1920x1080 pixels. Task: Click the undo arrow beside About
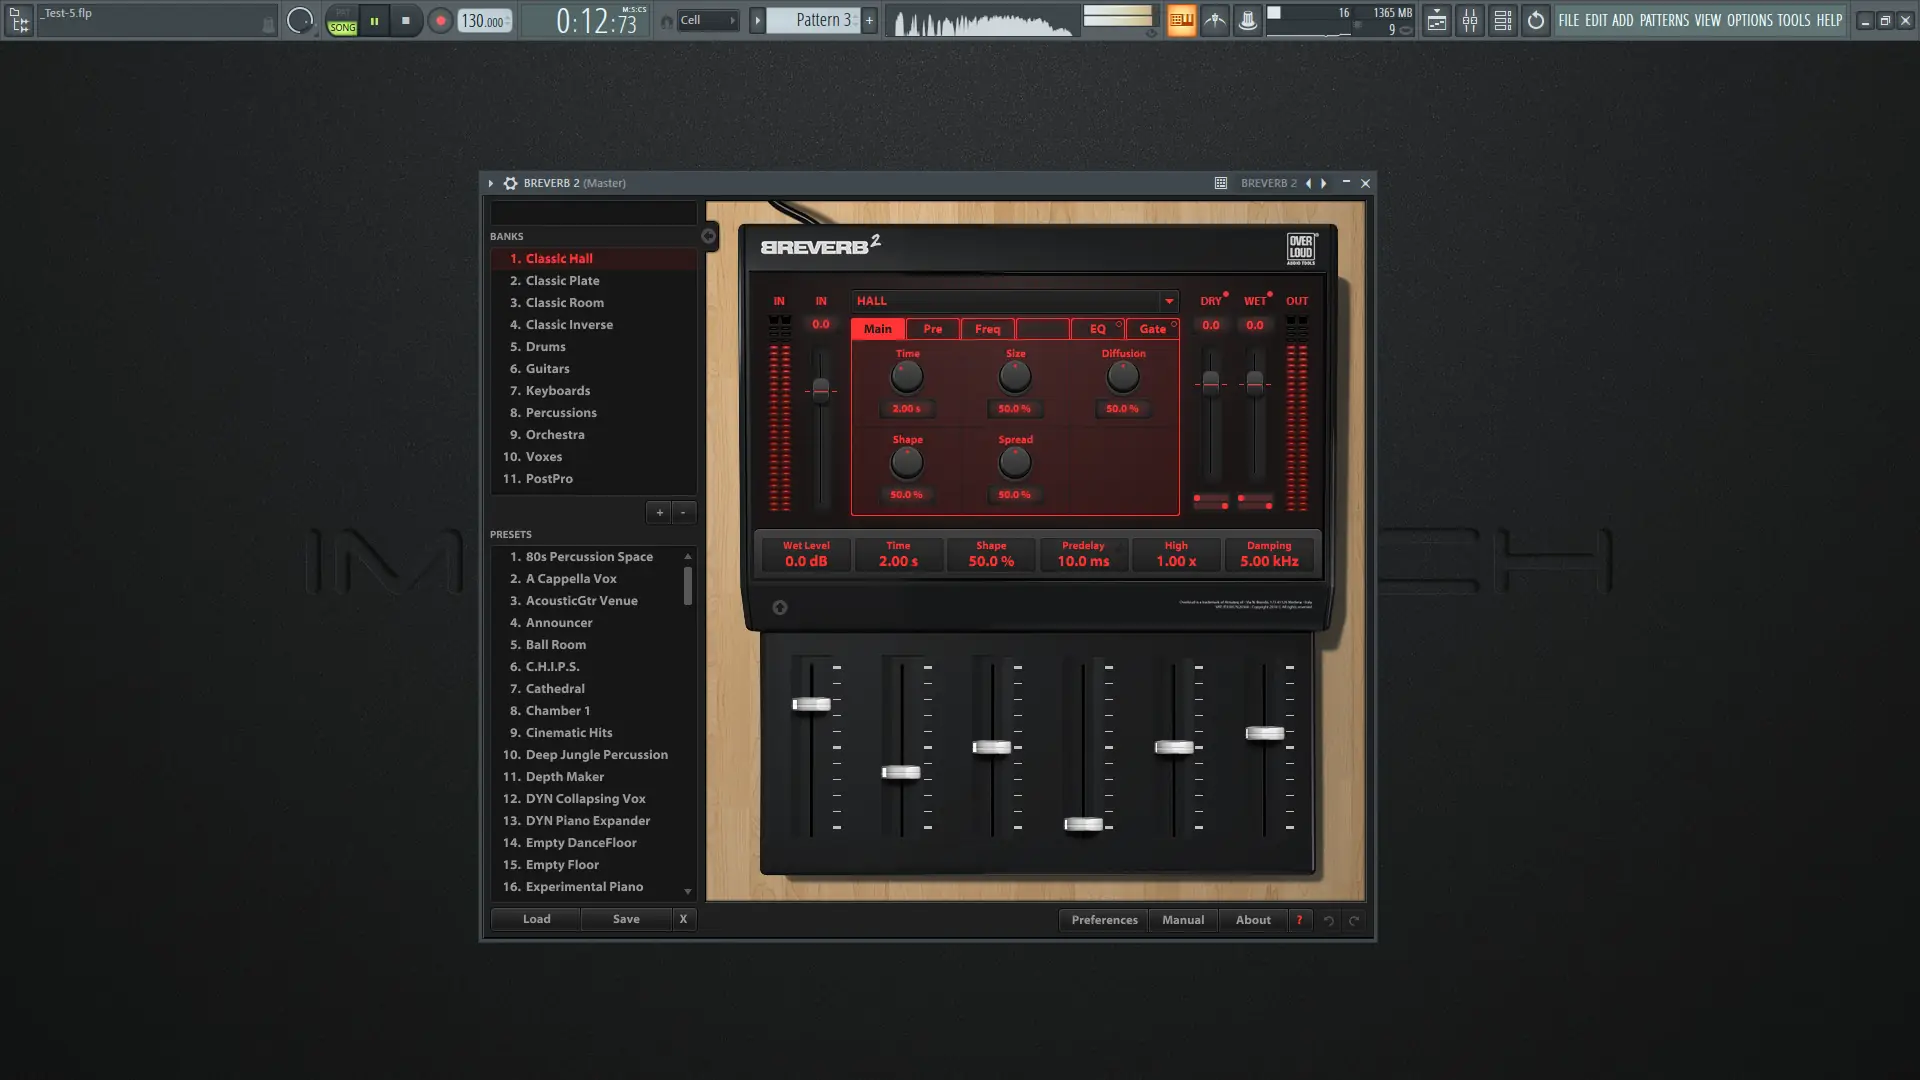tap(1329, 920)
